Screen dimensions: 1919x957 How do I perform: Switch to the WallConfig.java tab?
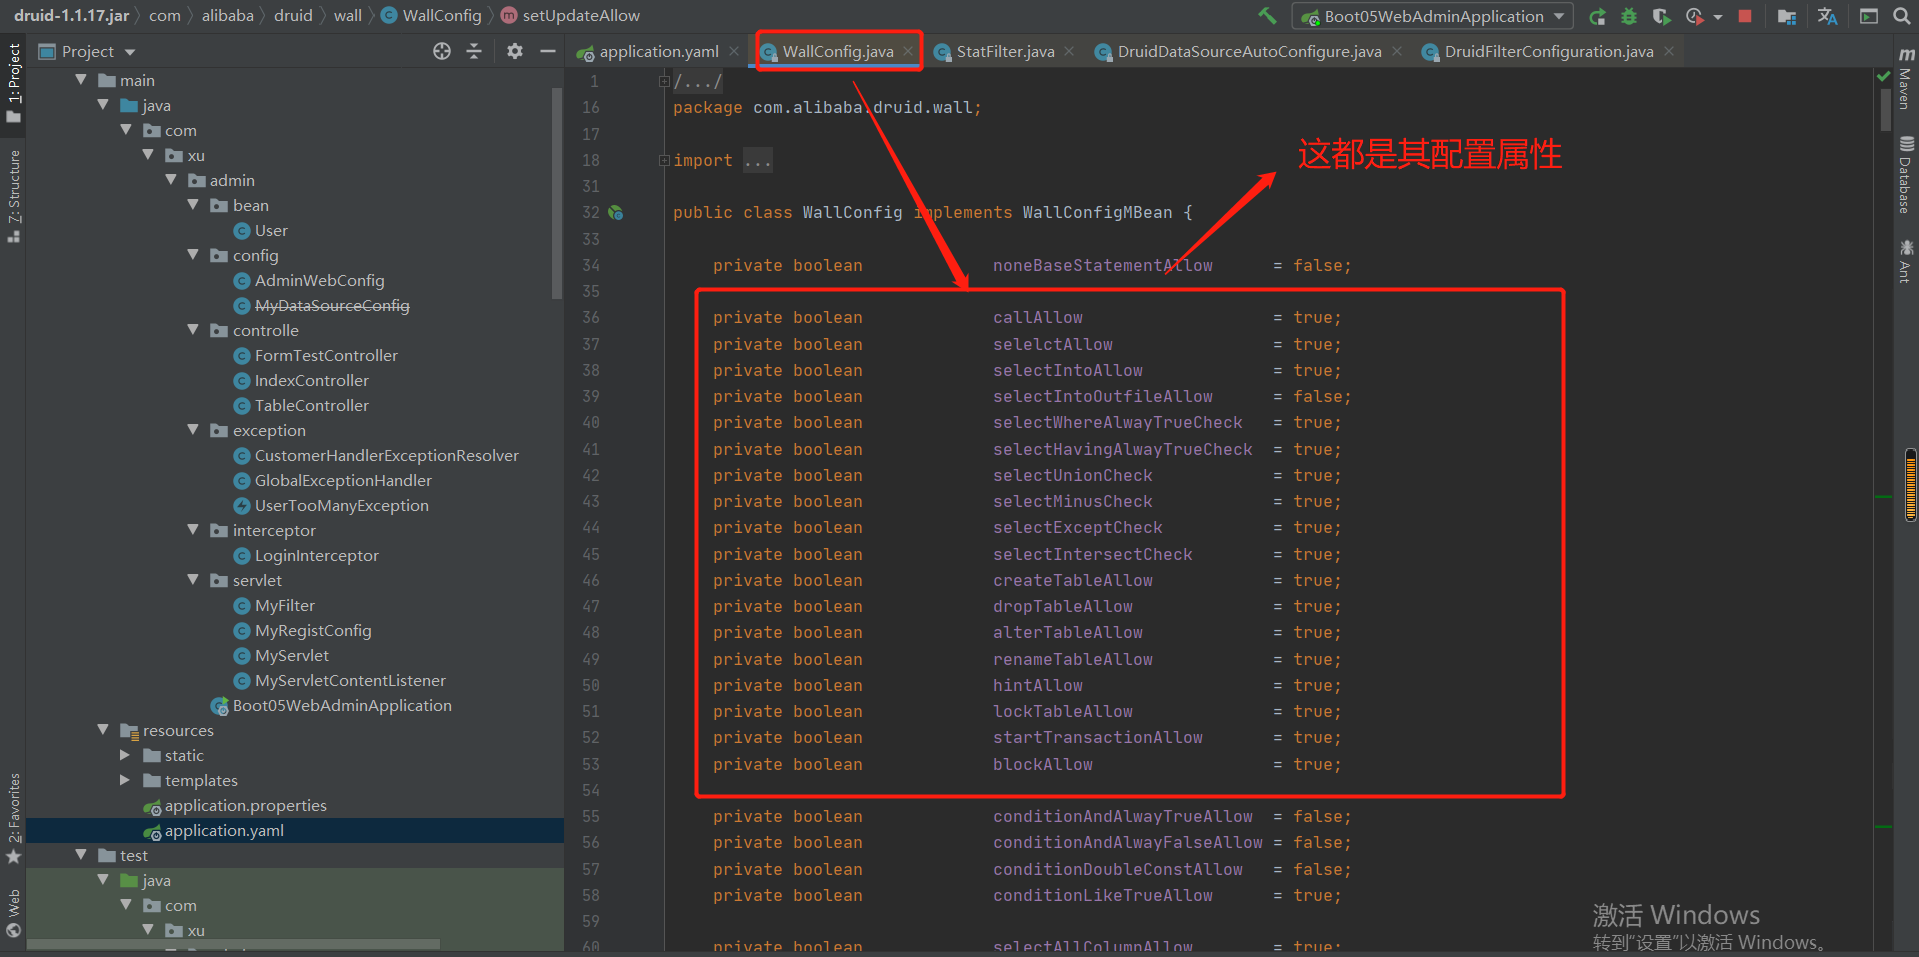(x=837, y=52)
